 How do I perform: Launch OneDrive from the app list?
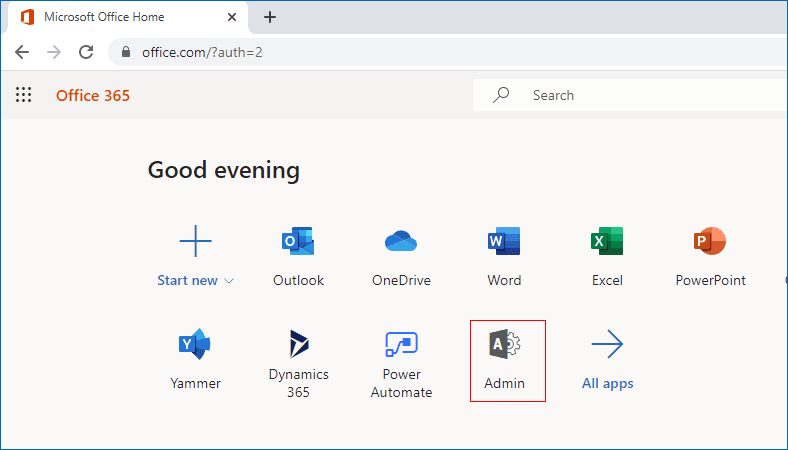coord(401,256)
